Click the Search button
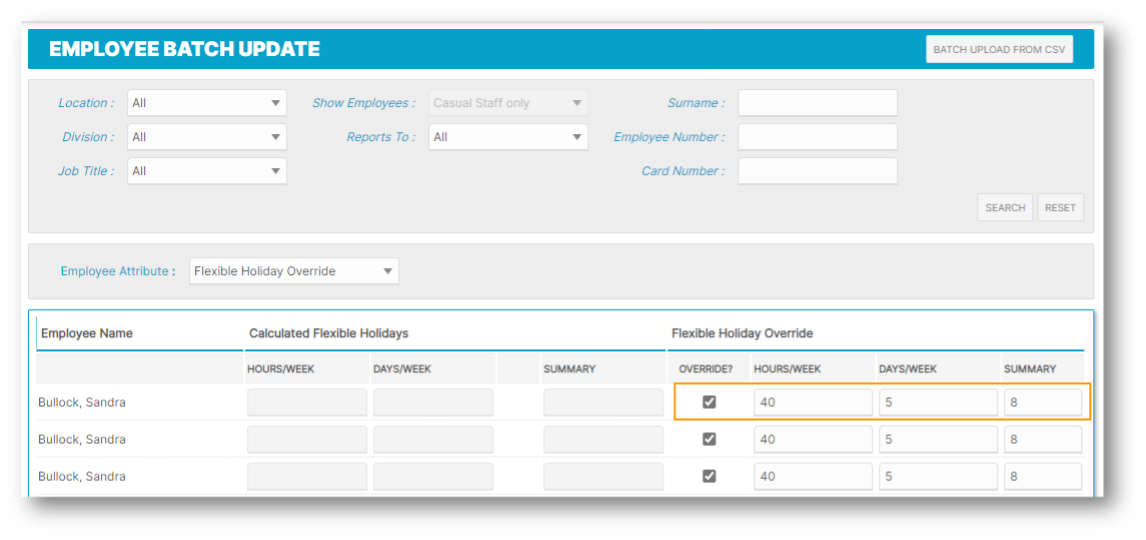Viewport: 1146px width, 540px height. (1005, 208)
